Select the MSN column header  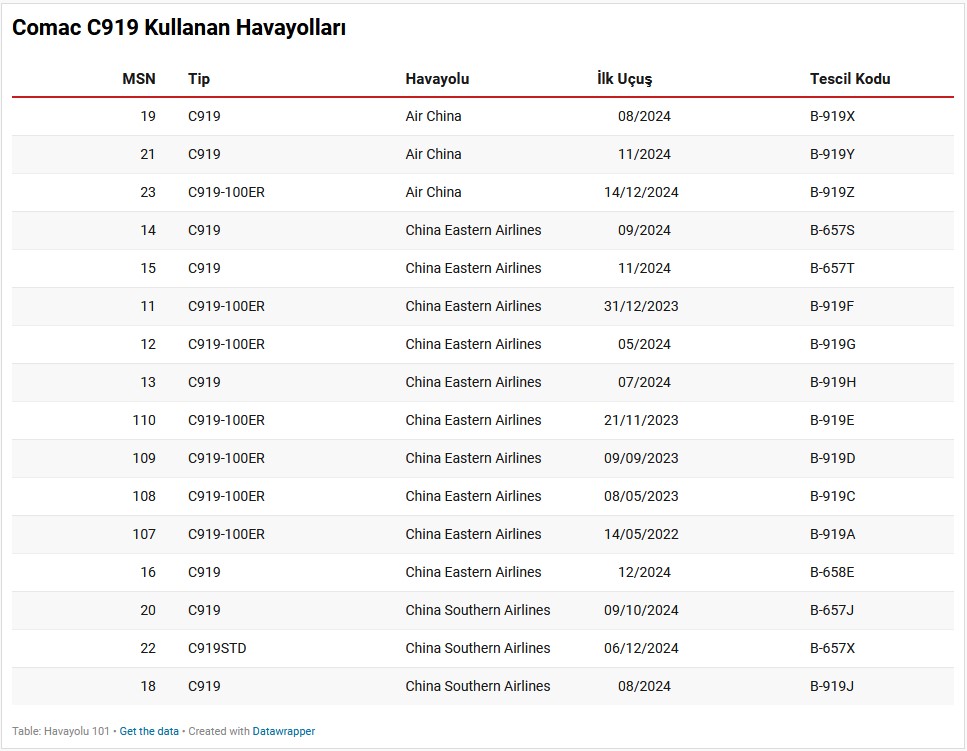(139, 79)
